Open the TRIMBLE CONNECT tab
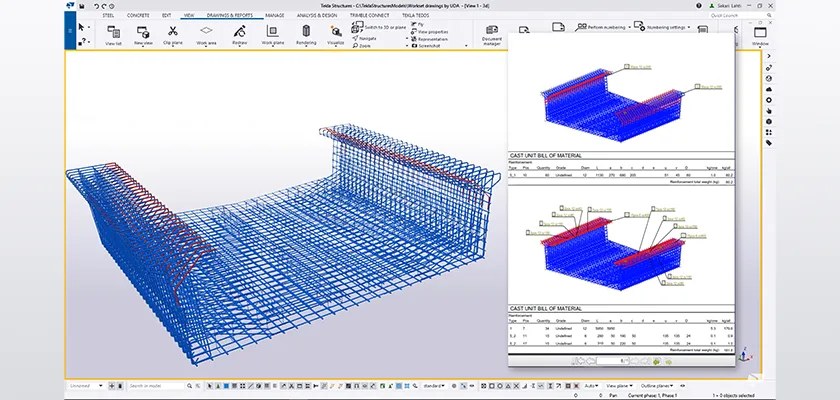This screenshot has height=400, width=840. click(370, 16)
